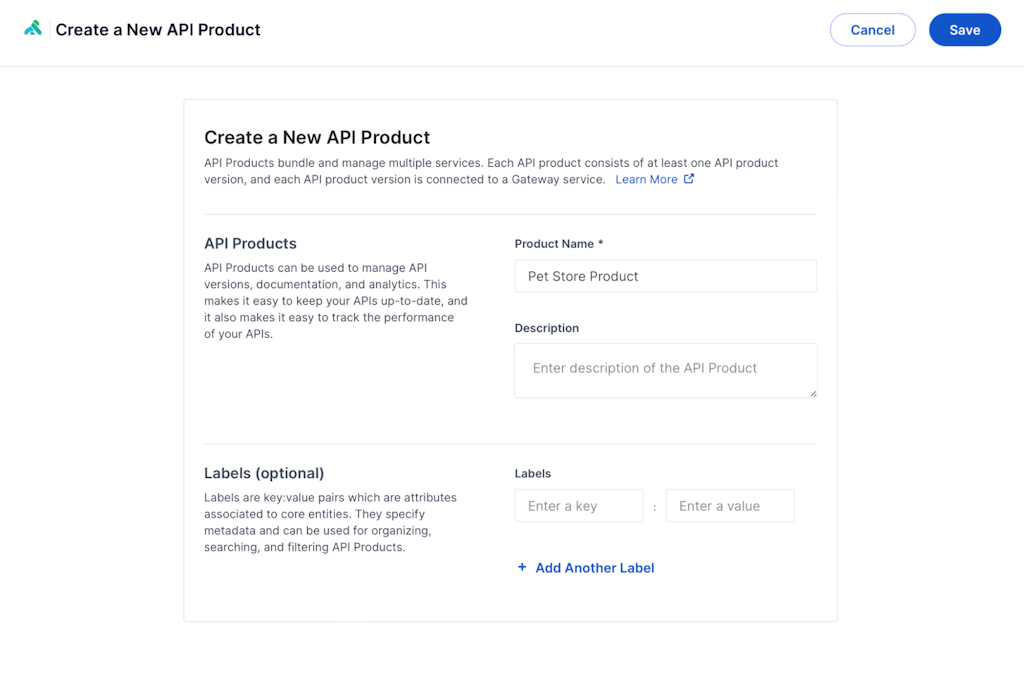Click the external link icon beside Learn More

[688, 179]
